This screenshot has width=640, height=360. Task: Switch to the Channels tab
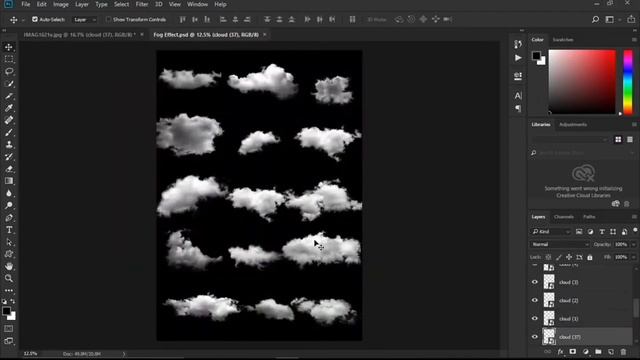[x=564, y=217]
